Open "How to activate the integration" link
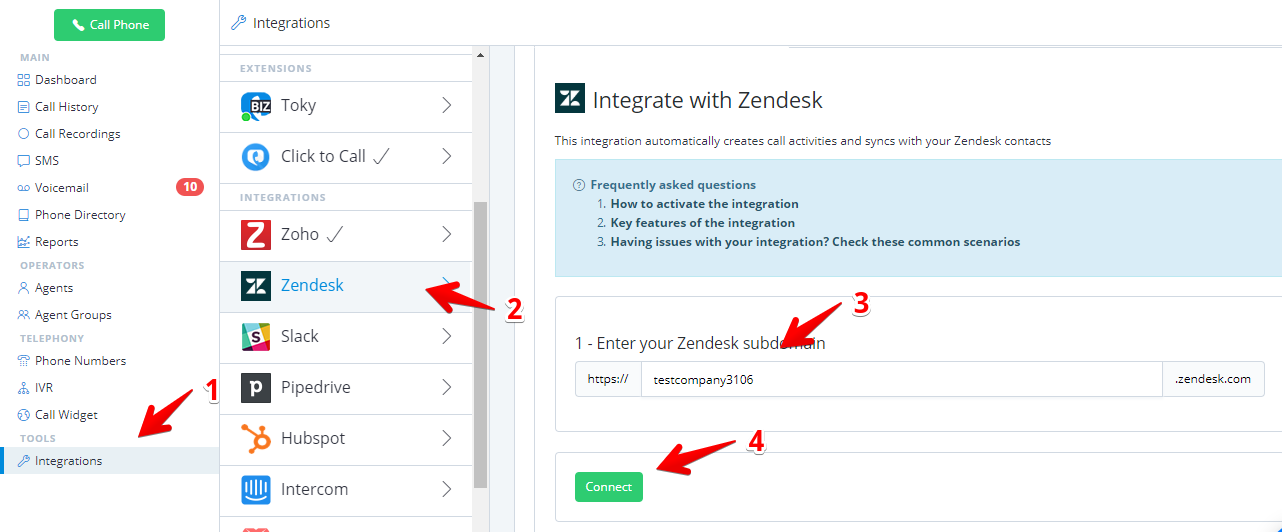Image resolution: width=1282 pixels, height=532 pixels. tap(704, 204)
